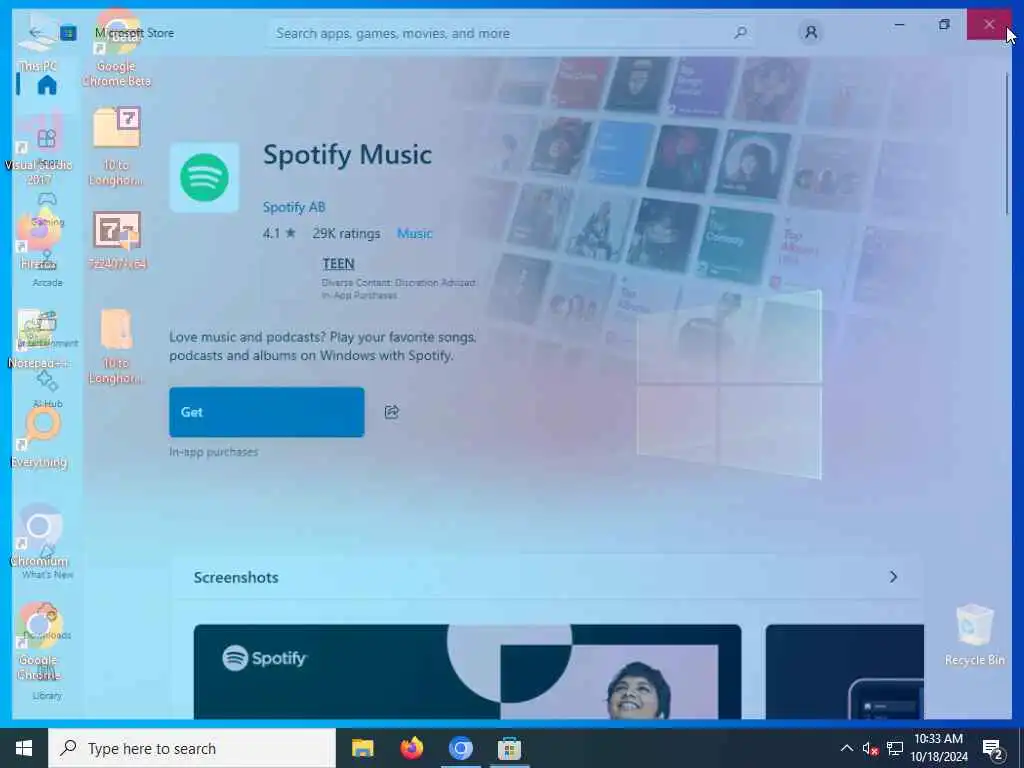Select Everything desktop shortcut
The image size is (1024, 768).
pos(39,438)
